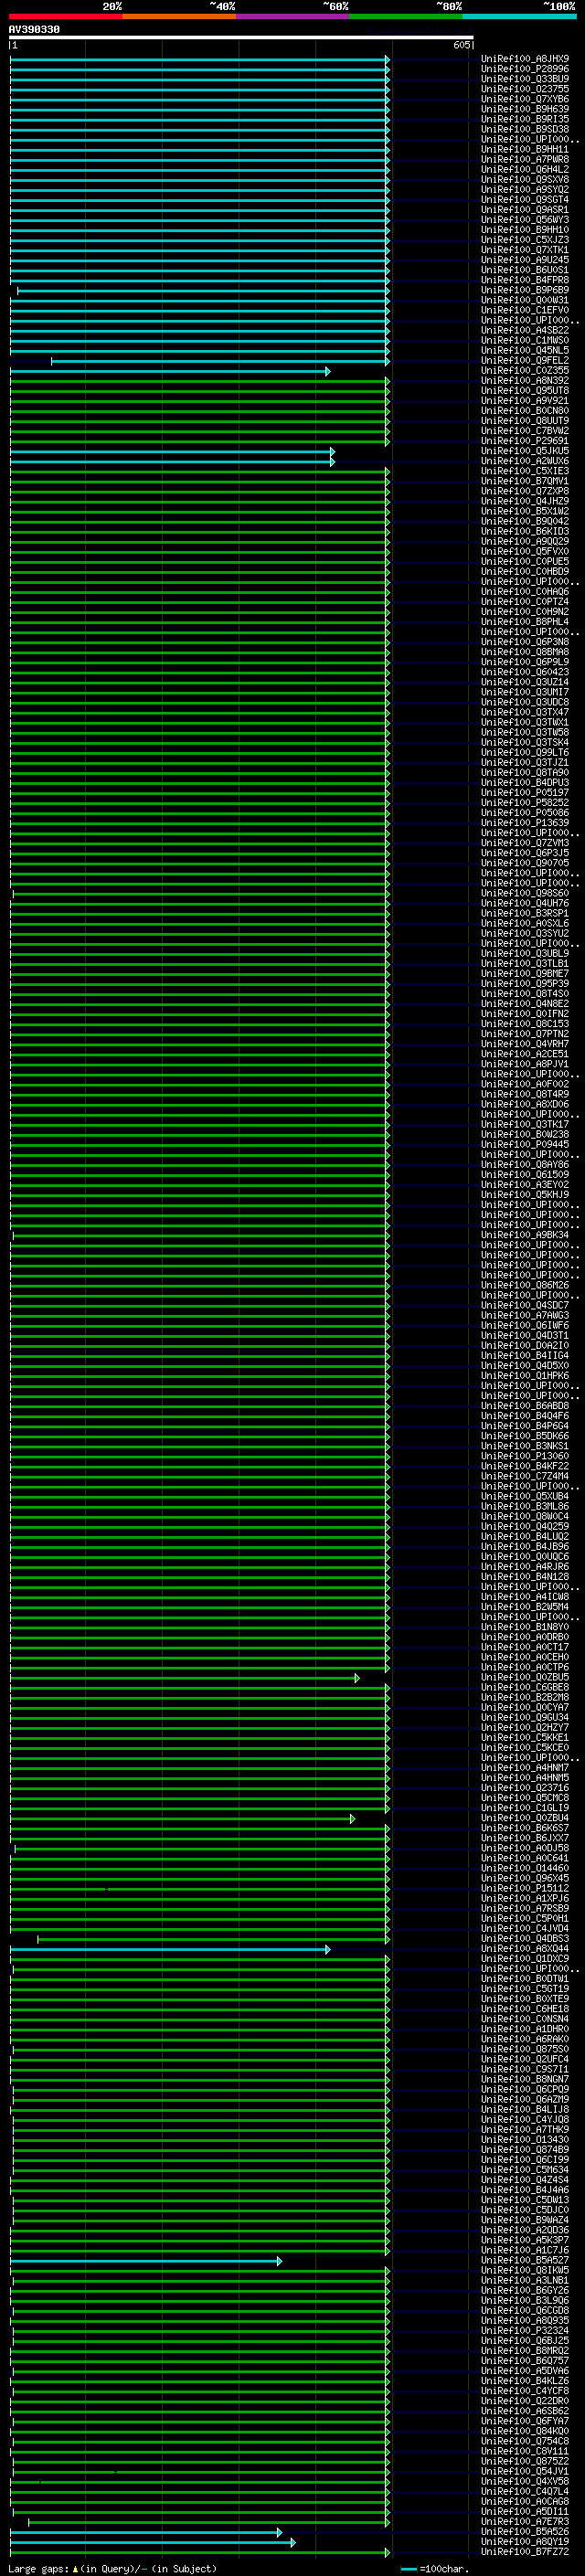Open hit UniRef100_Q1DXC9

[525, 1958]
